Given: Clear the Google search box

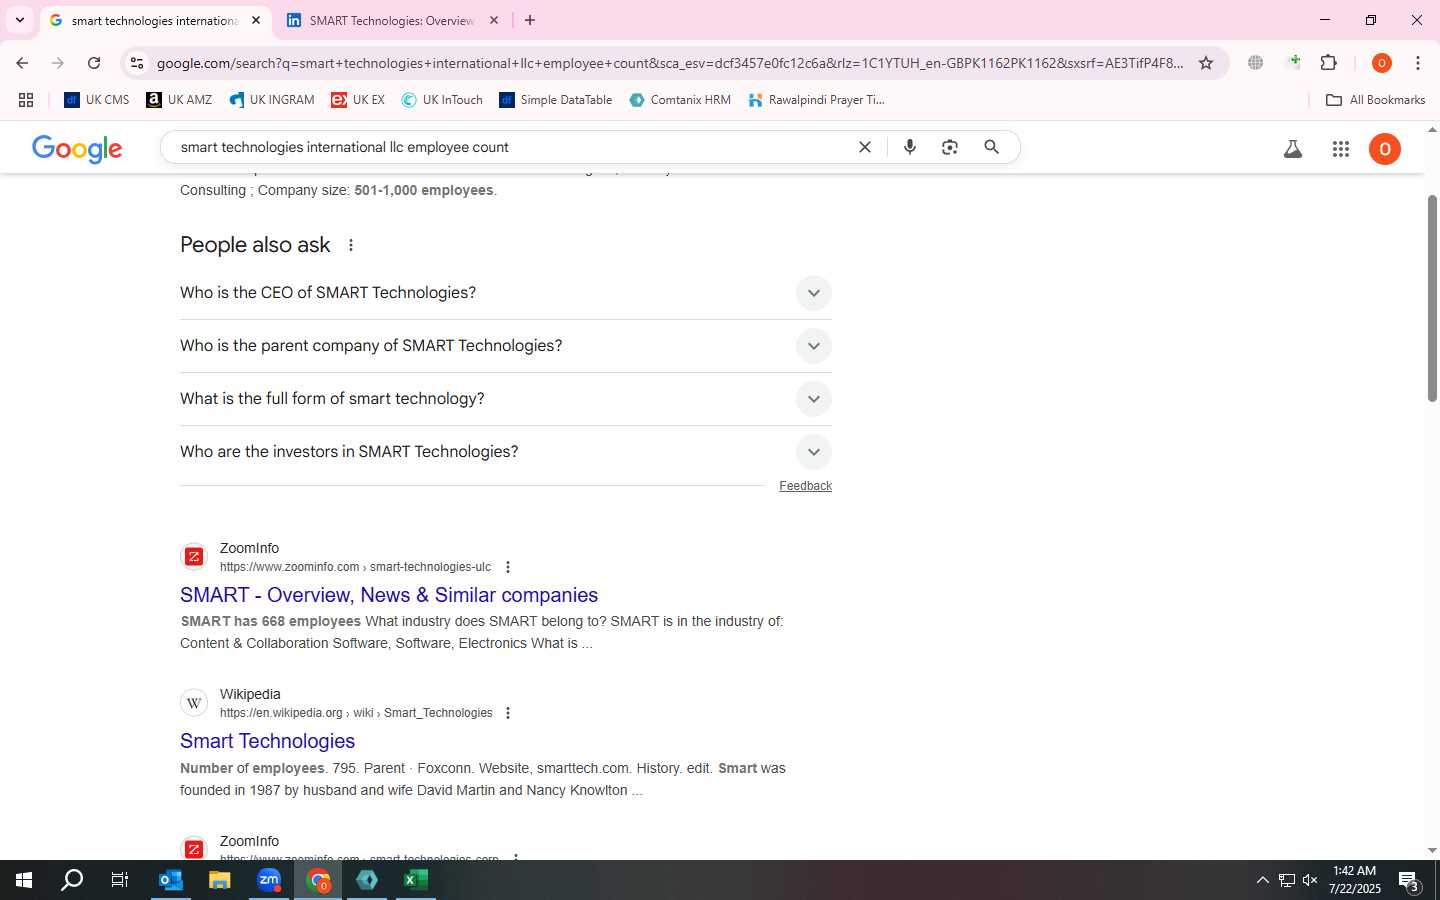Looking at the screenshot, I should (865, 147).
